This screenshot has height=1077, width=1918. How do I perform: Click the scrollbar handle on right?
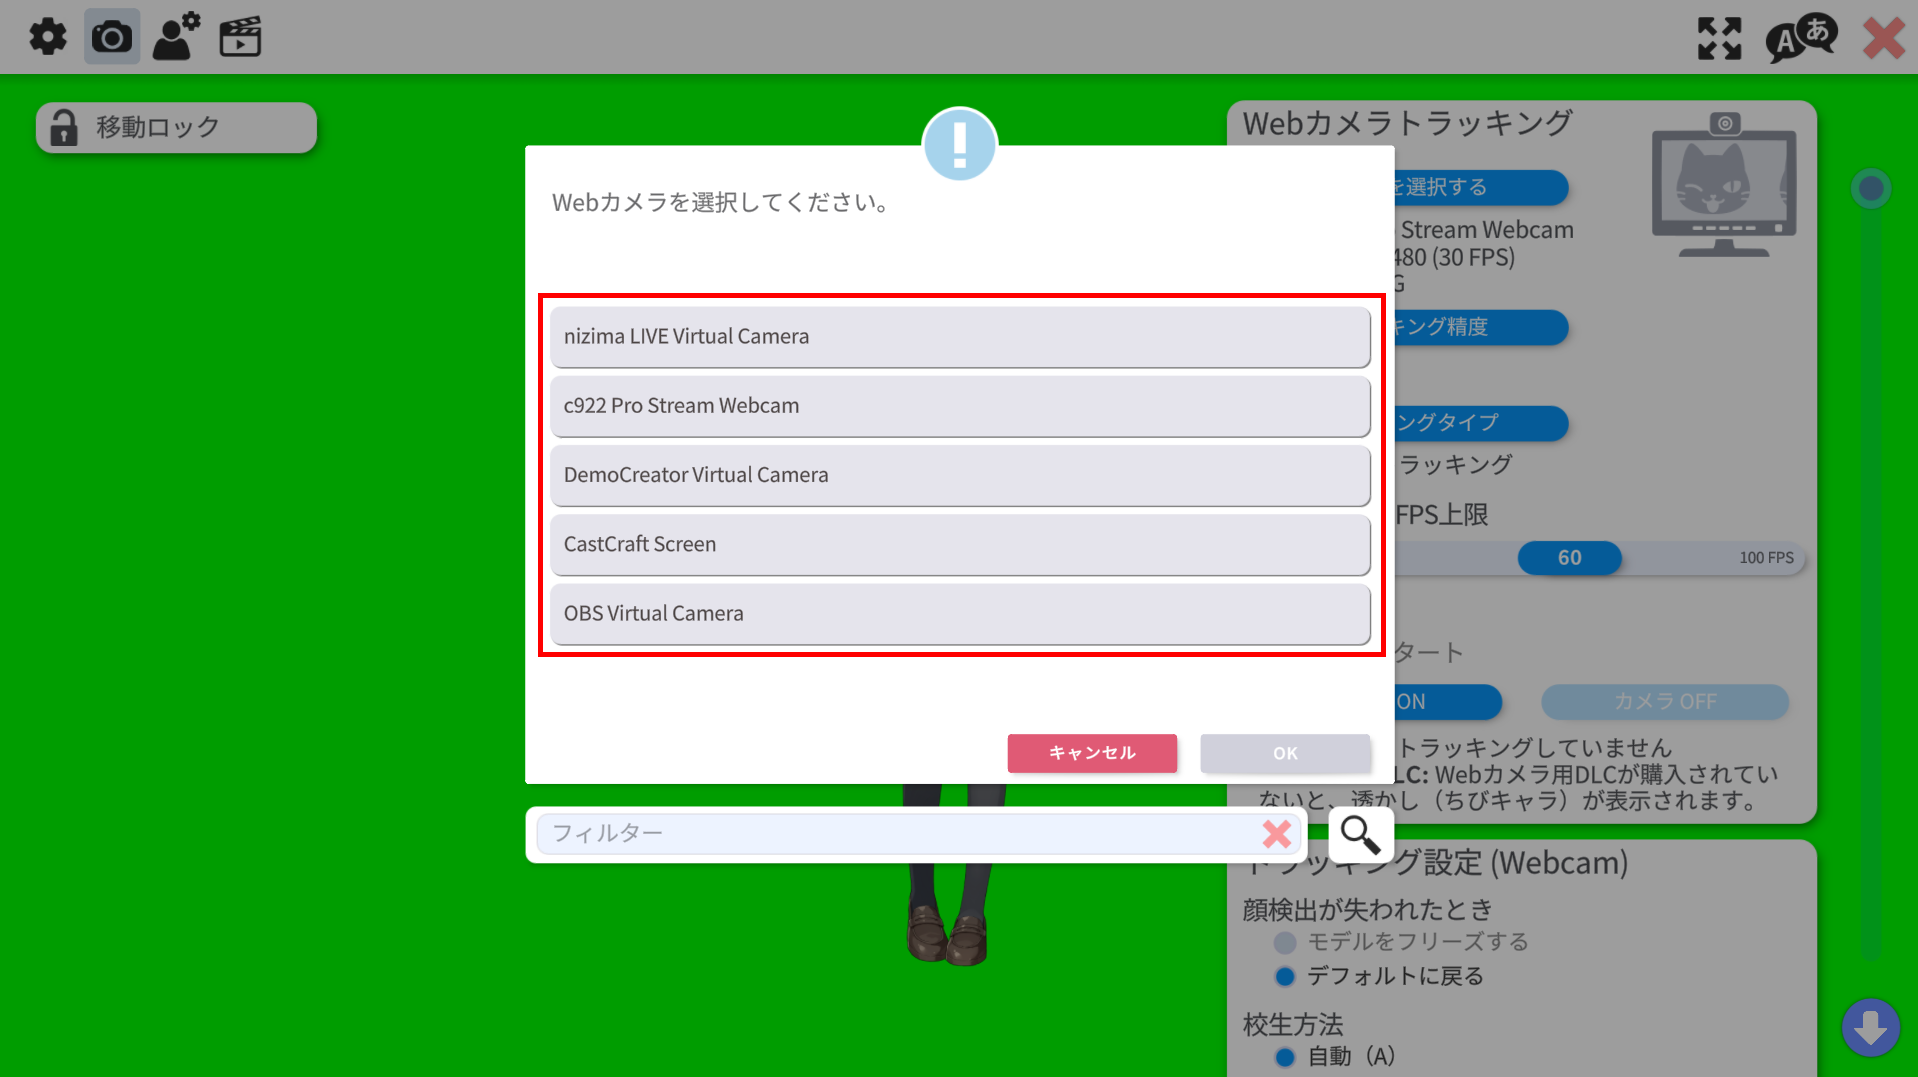pyautogui.click(x=1870, y=188)
